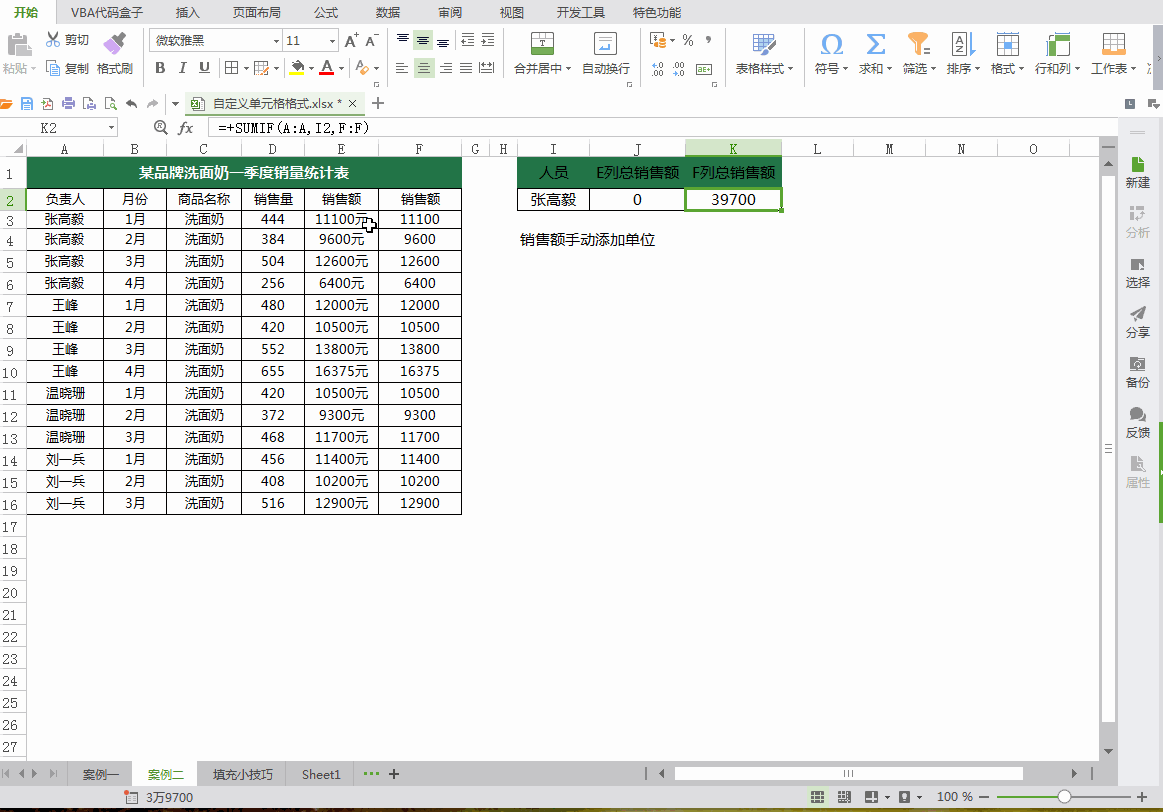
Task: Toggle horizontal center alignment
Action: pos(424,68)
